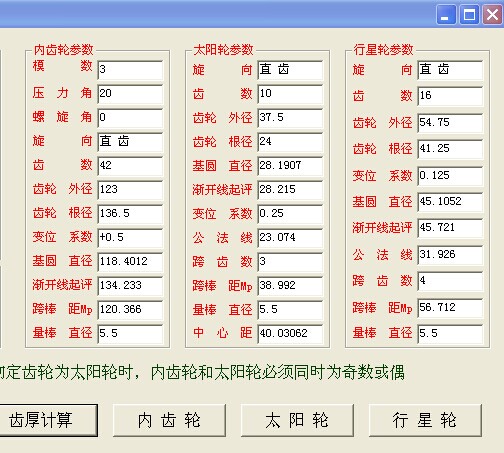Select the inner gear 齿数 field showing 42
The height and width of the screenshot is (453, 504).
[130, 166]
